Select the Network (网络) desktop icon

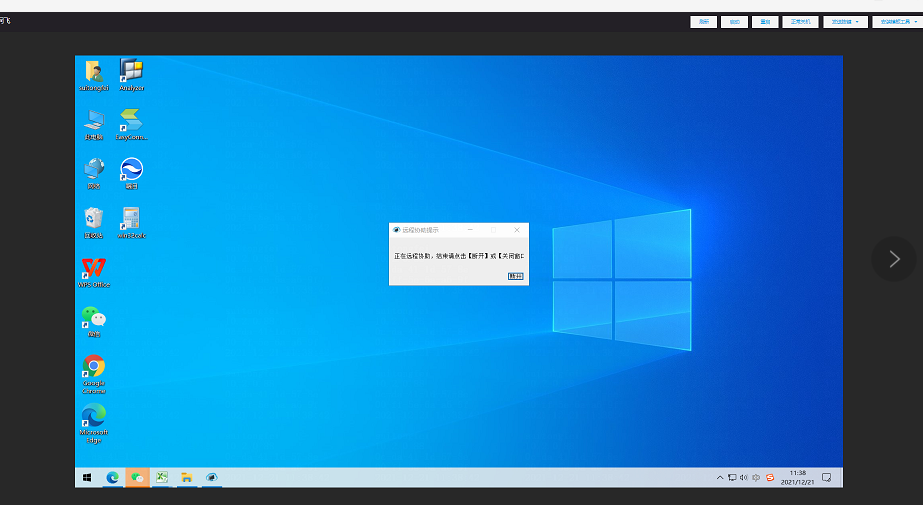click(94, 173)
